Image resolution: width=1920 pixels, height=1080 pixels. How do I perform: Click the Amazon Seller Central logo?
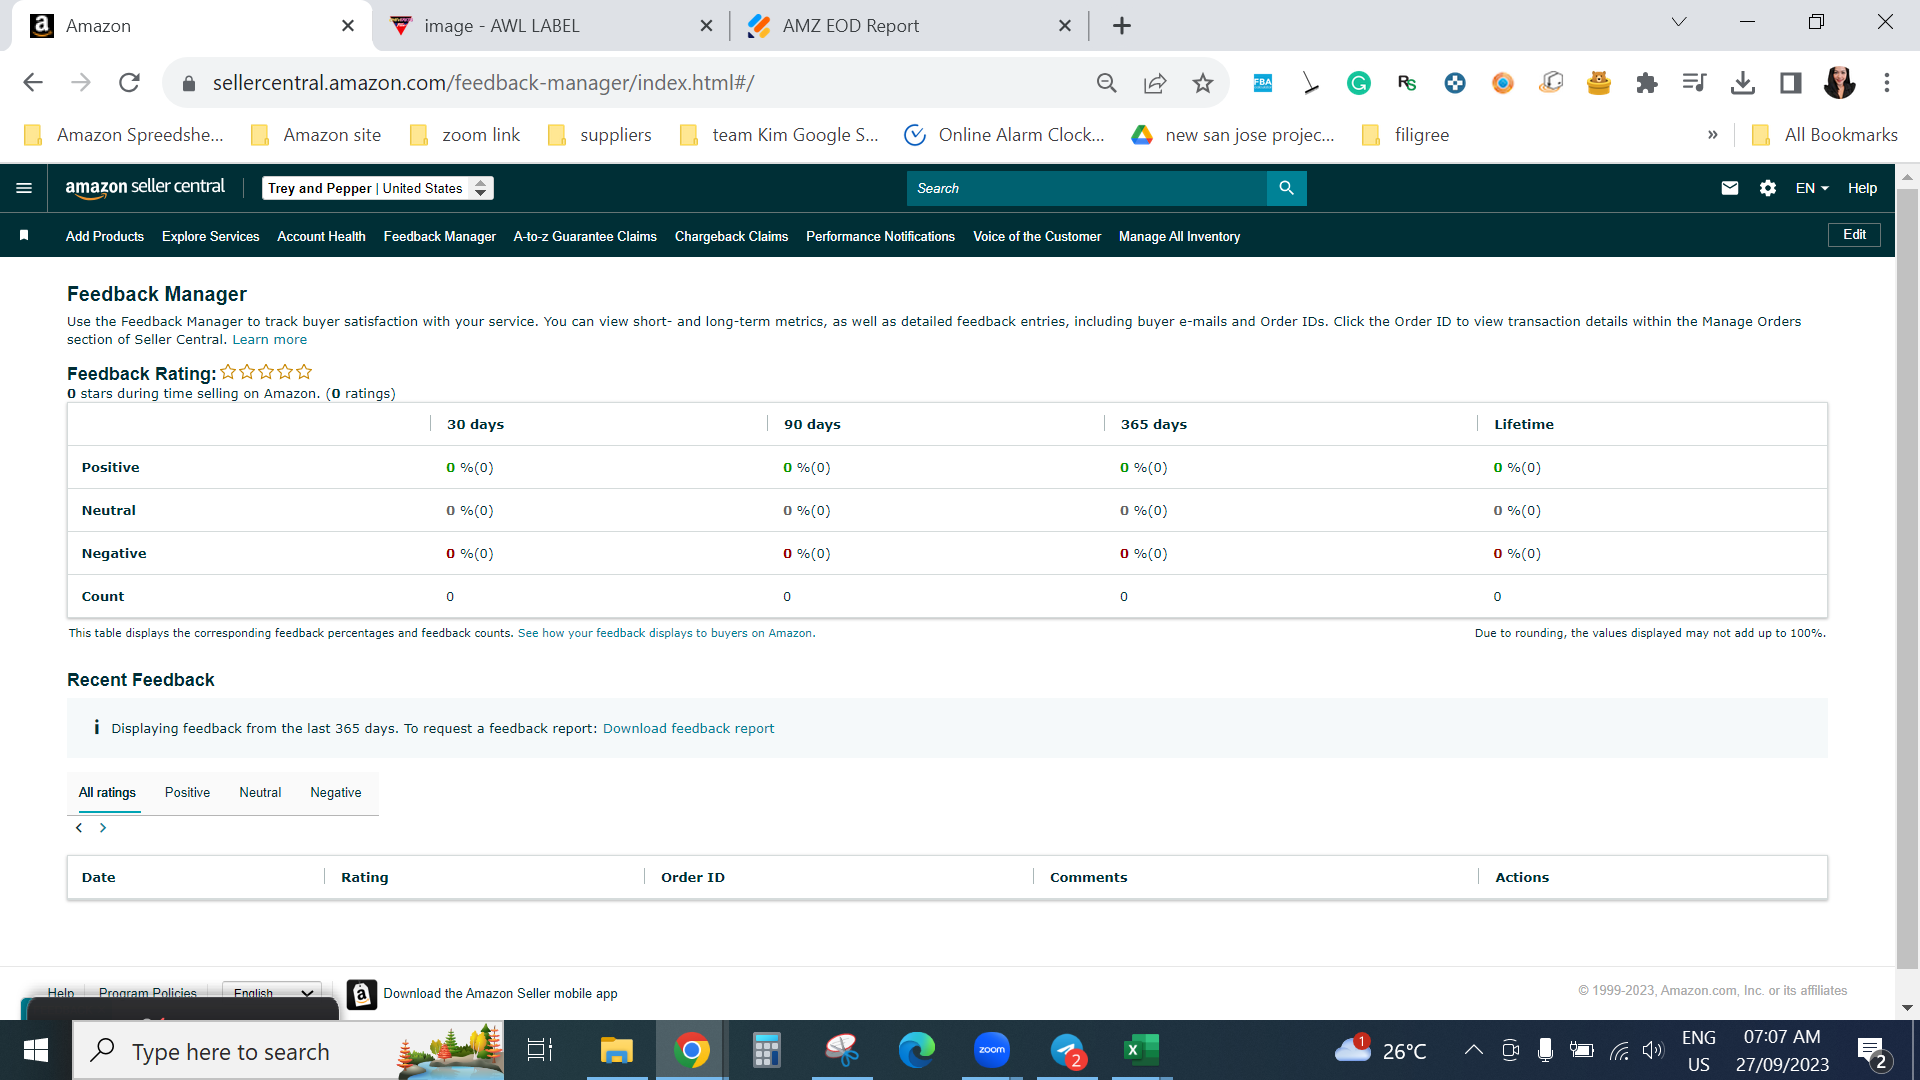[145, 187]
